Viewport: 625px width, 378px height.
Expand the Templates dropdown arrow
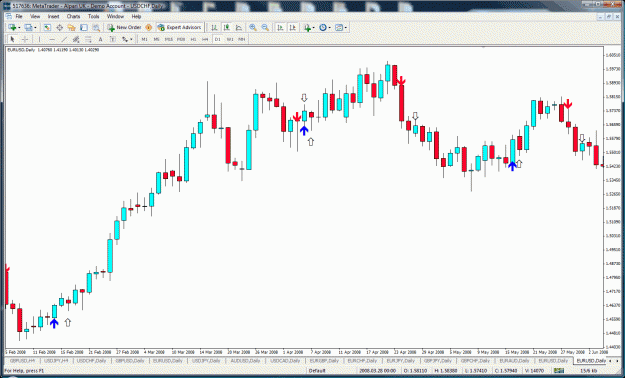[x=346, y=28]
